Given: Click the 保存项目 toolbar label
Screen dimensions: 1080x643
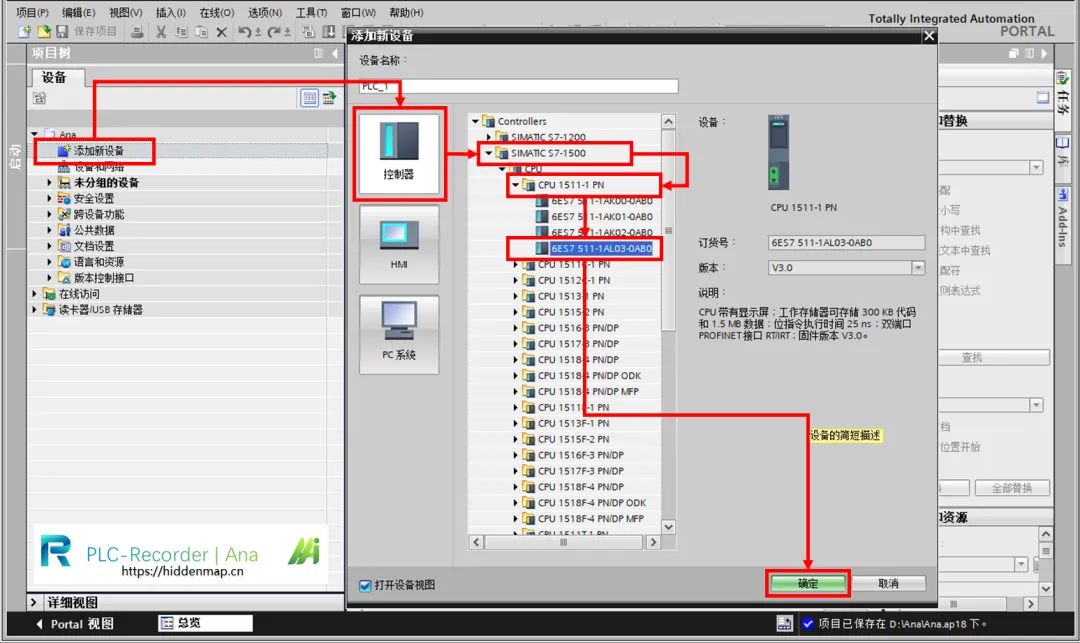Looking at the screenshot, I should [x=95, y=32].
